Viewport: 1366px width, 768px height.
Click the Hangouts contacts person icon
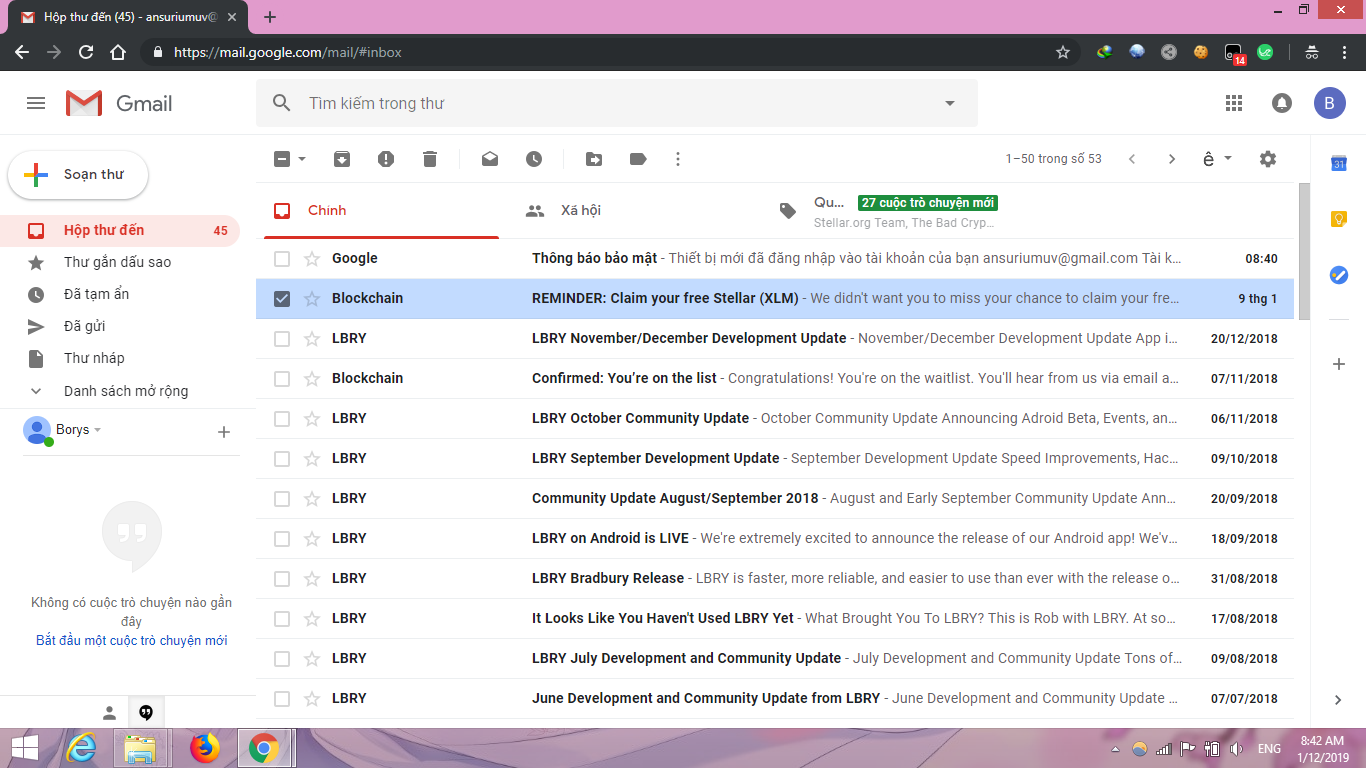pos(110,713)
